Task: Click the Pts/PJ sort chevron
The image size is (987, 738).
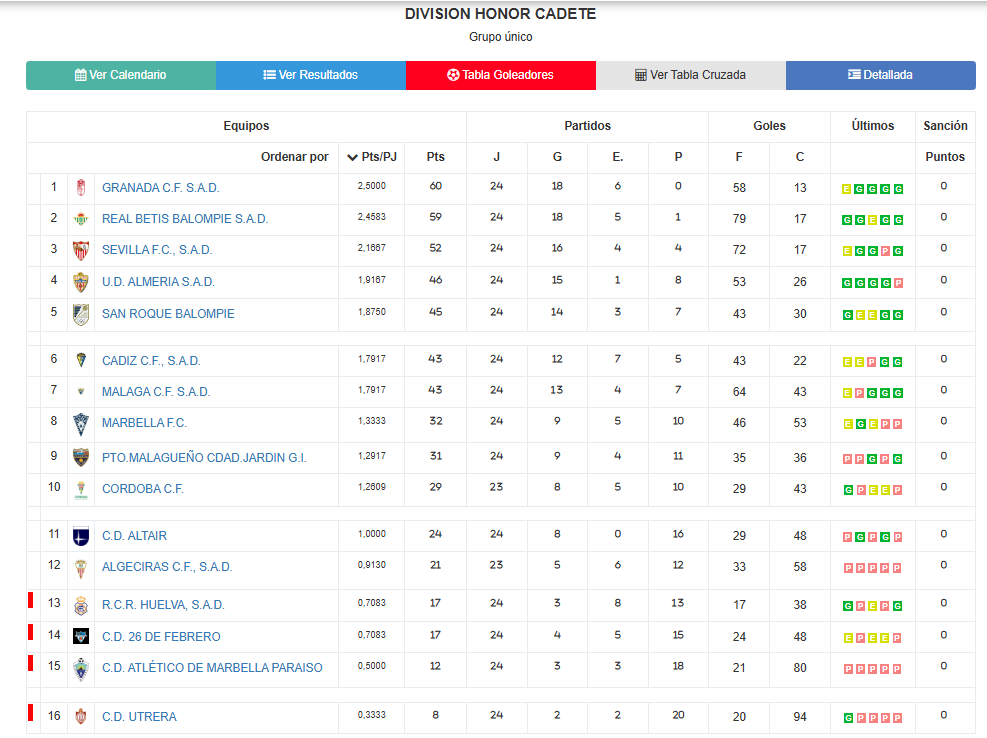Action: point(352,157)
